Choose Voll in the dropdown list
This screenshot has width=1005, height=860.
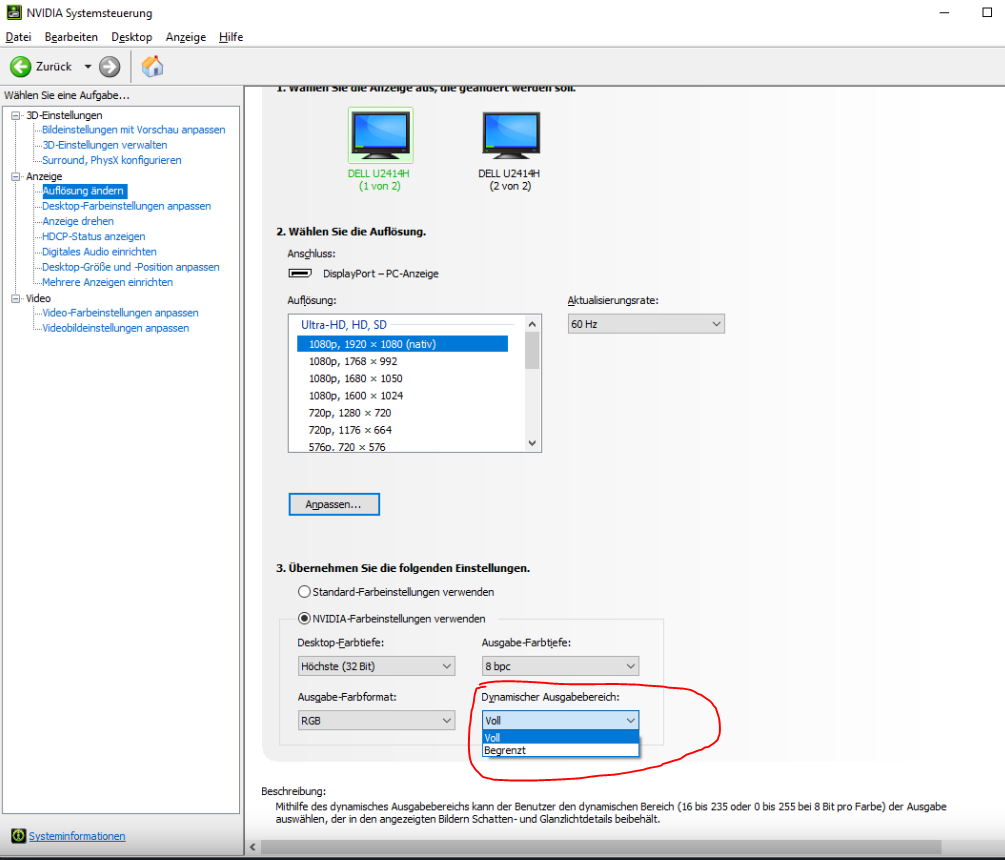(561, 738)
